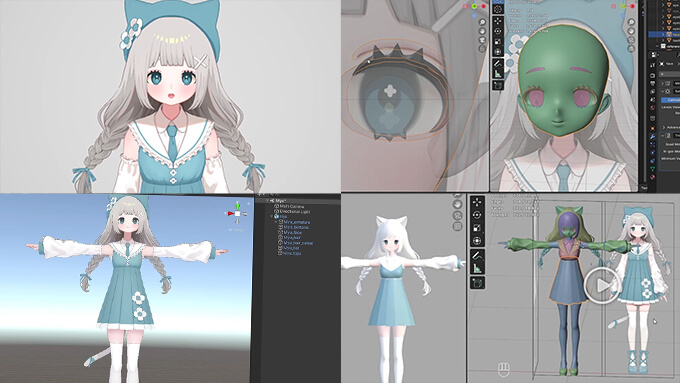Open the Particles properties tab icon
Viewport: 680px width, 383px height.
[x=652, y=144]
